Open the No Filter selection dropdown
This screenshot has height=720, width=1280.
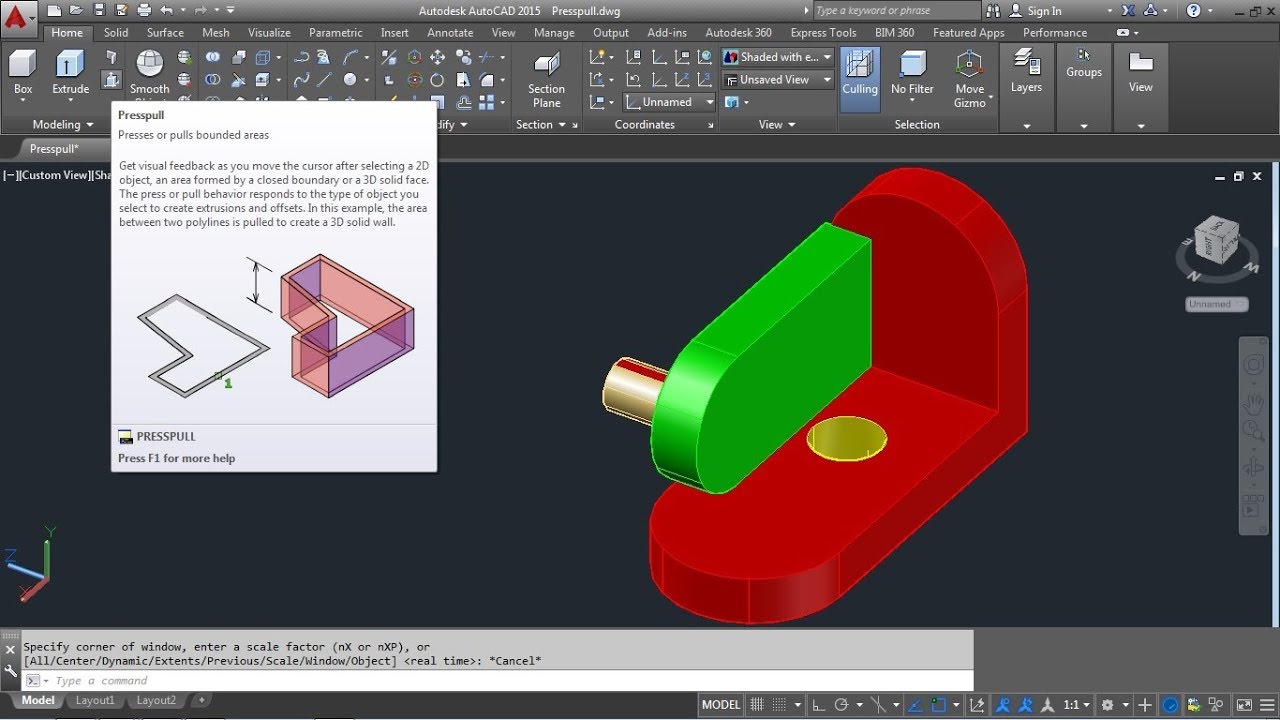pyautogui.click(x=912, y=74)
